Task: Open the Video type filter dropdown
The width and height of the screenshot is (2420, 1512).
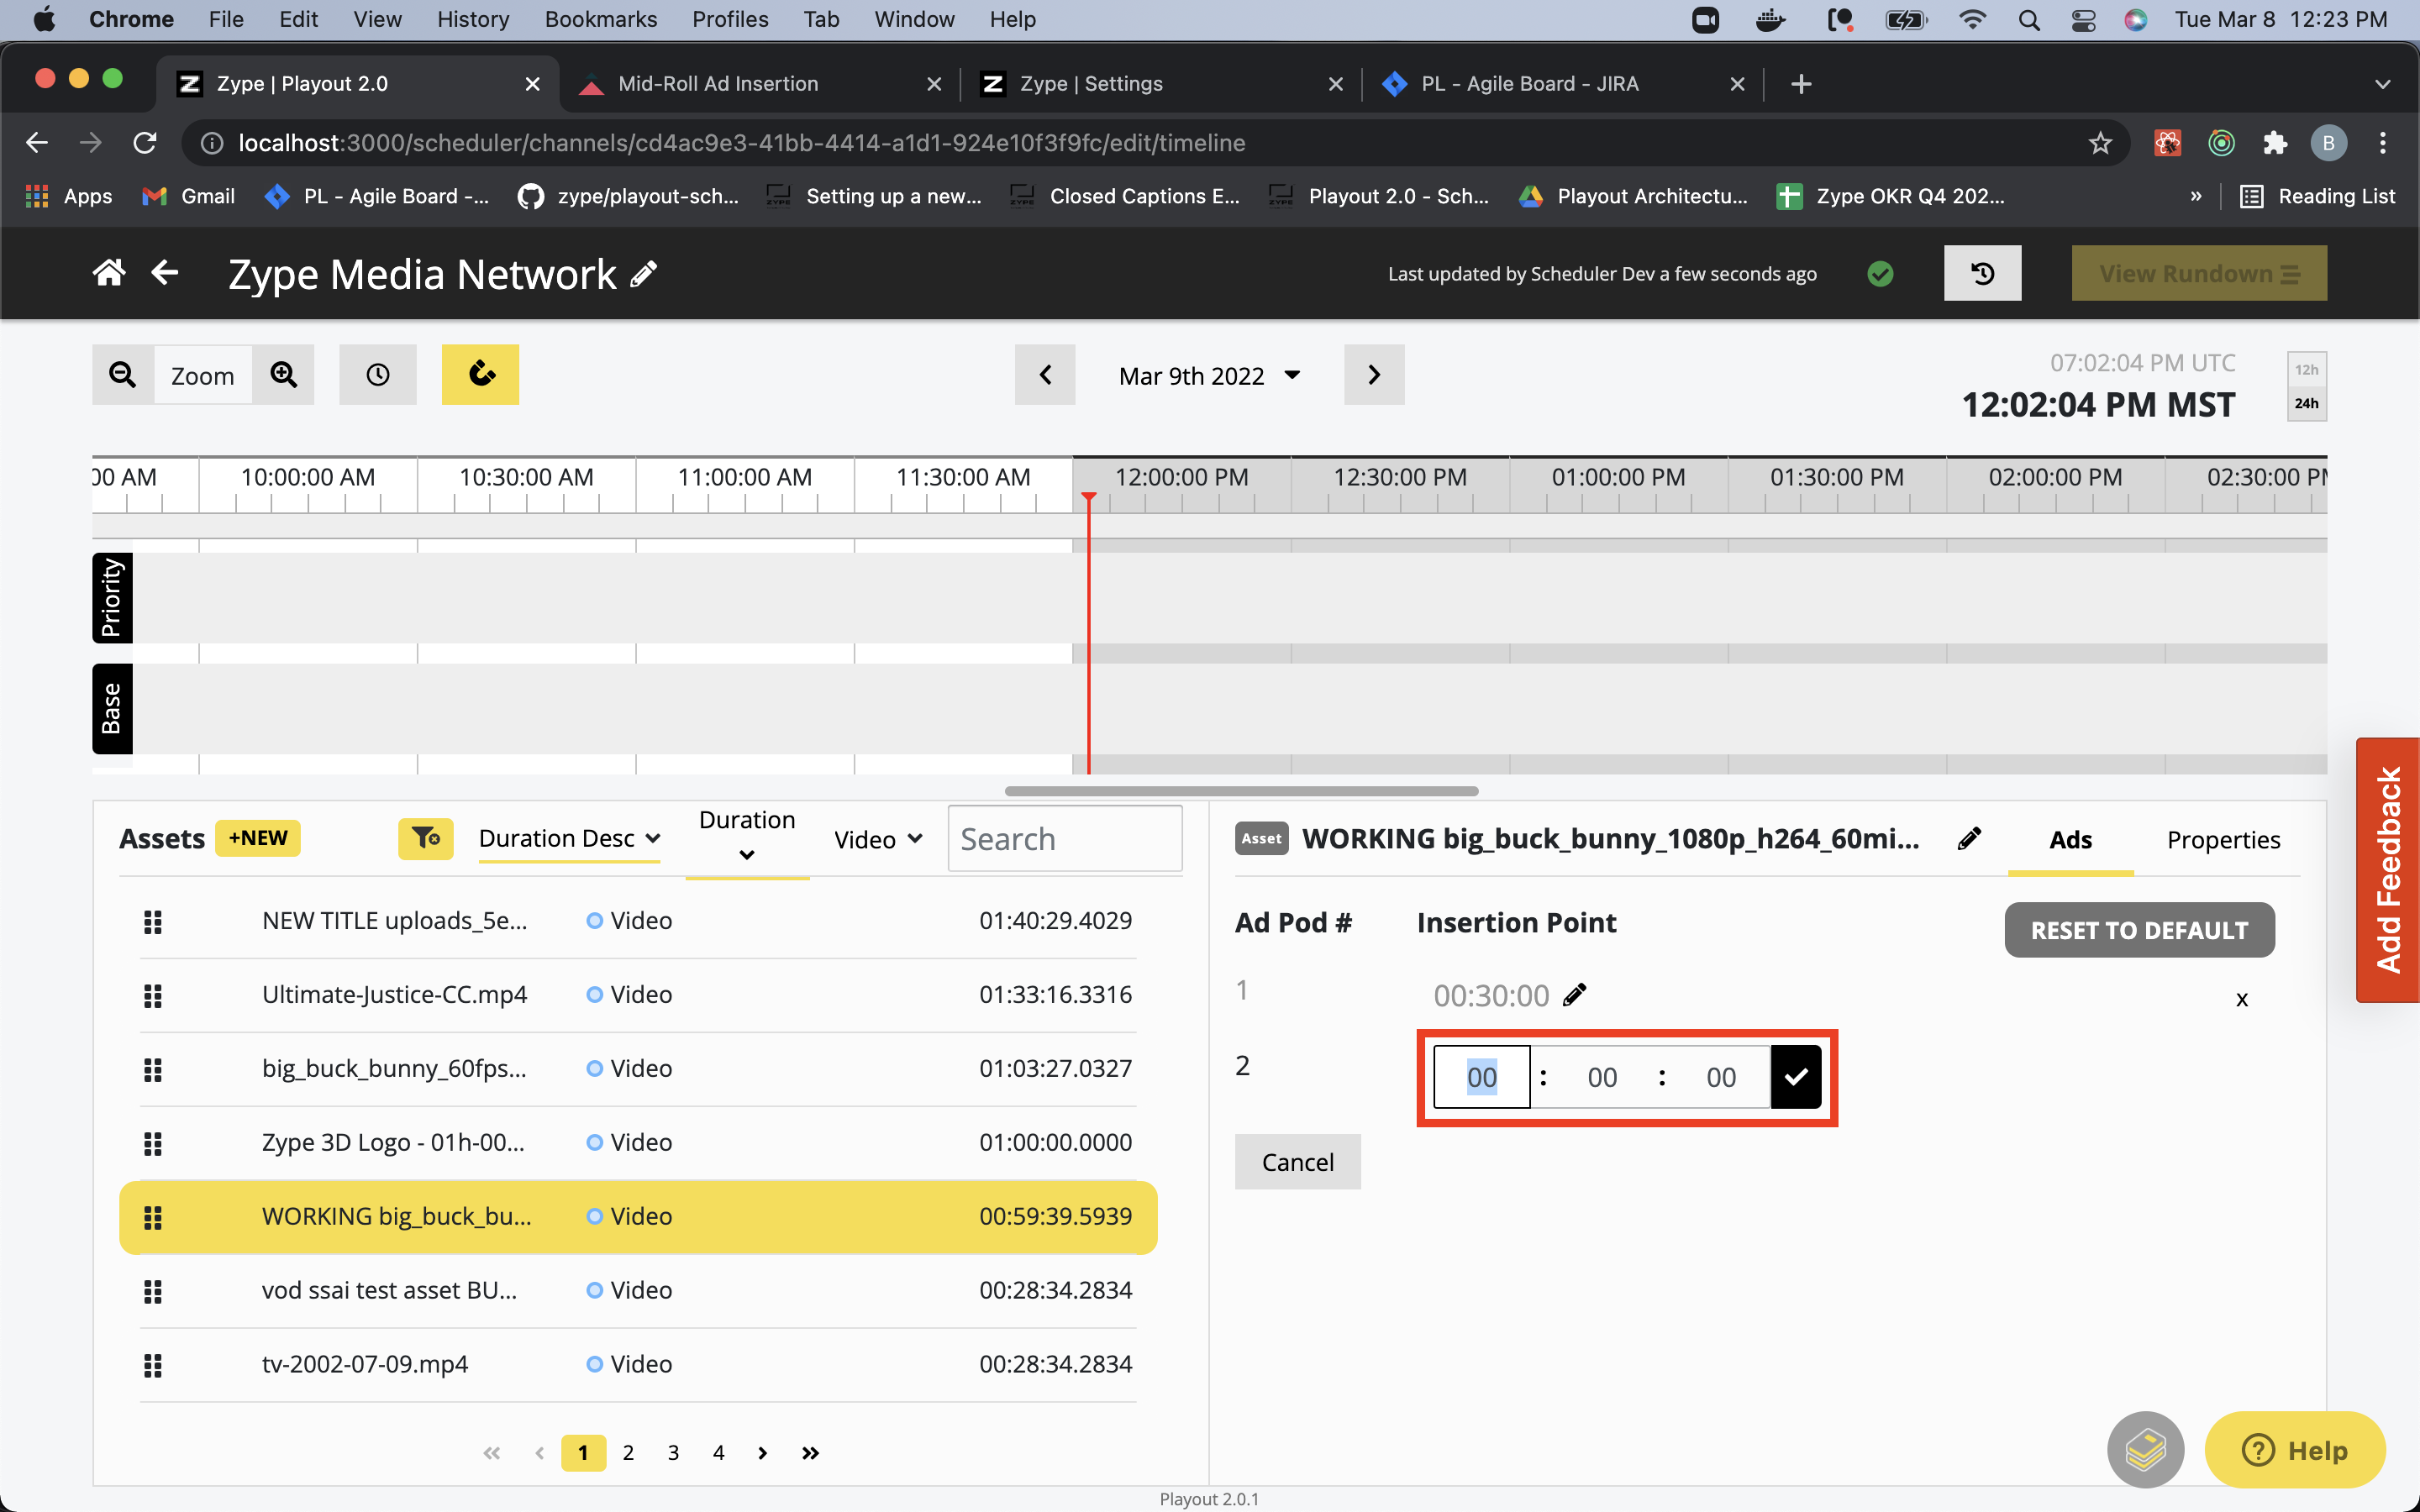Action: click(x=878, y=840)
